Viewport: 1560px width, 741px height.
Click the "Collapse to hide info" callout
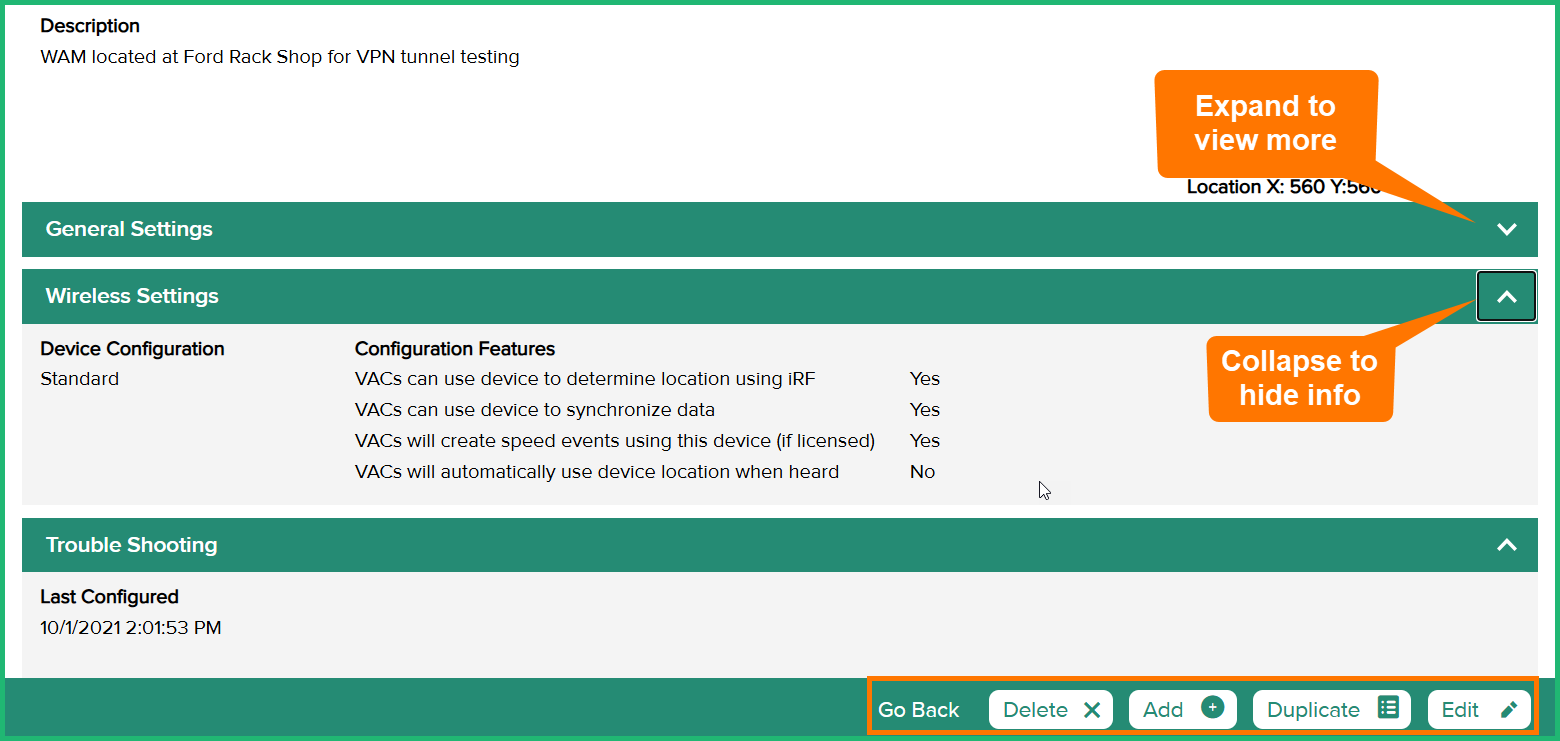1299,377
